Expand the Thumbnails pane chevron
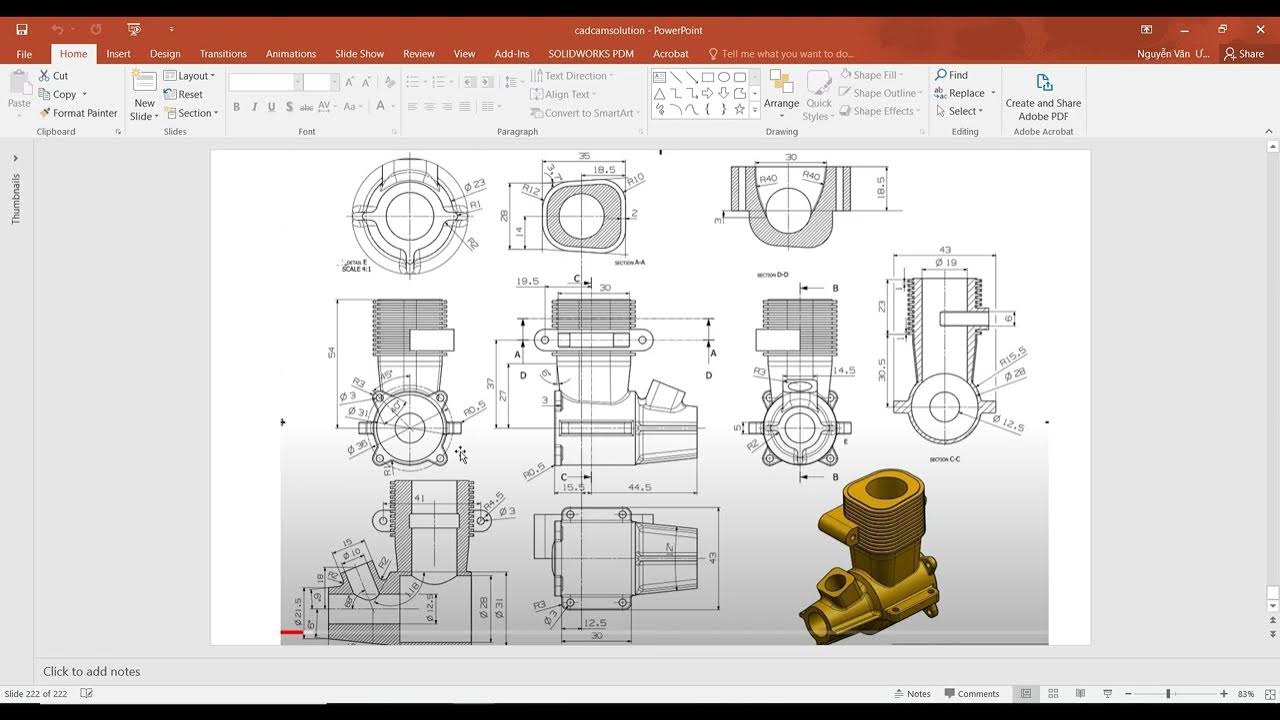1280x720 pixels. (x=16, y=158)
